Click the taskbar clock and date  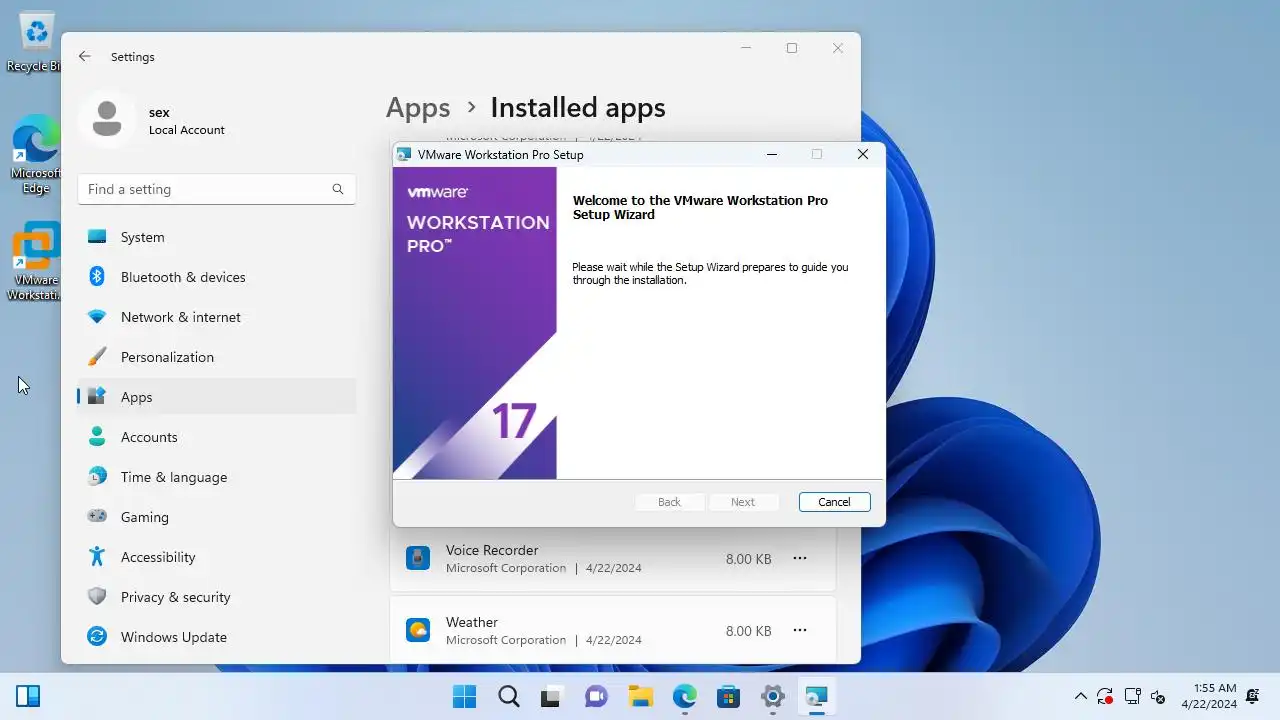pos(1209,697)
